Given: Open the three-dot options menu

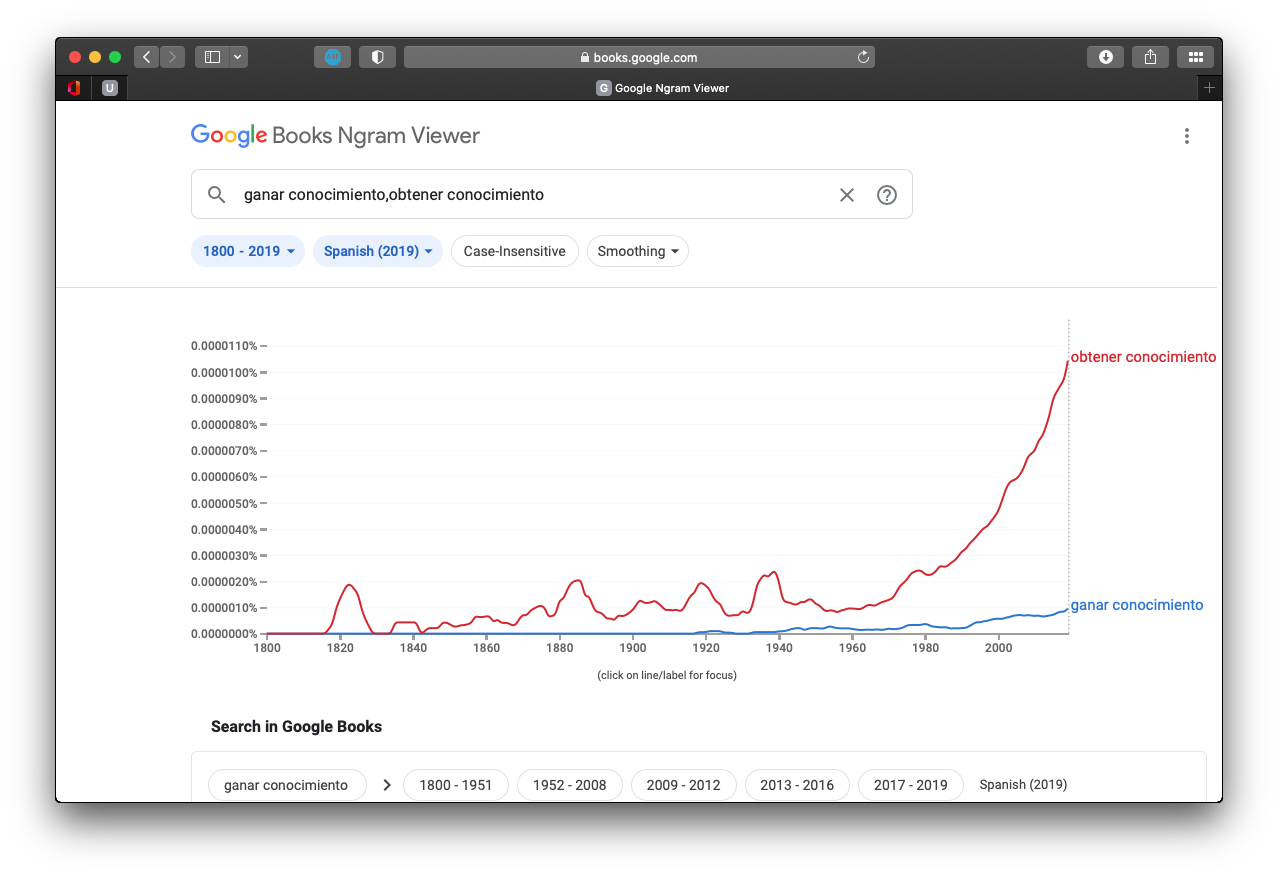Looking at the screenshot, I should (x=1186, y=136).
